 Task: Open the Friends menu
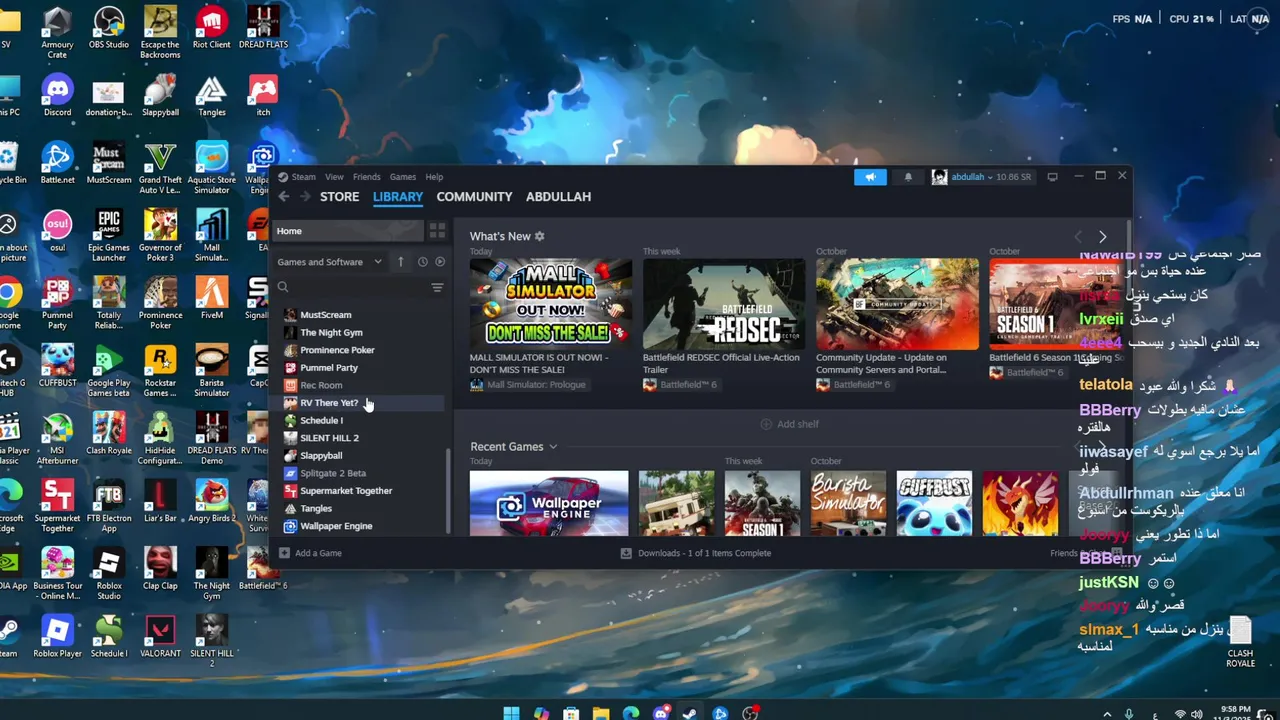366,177
